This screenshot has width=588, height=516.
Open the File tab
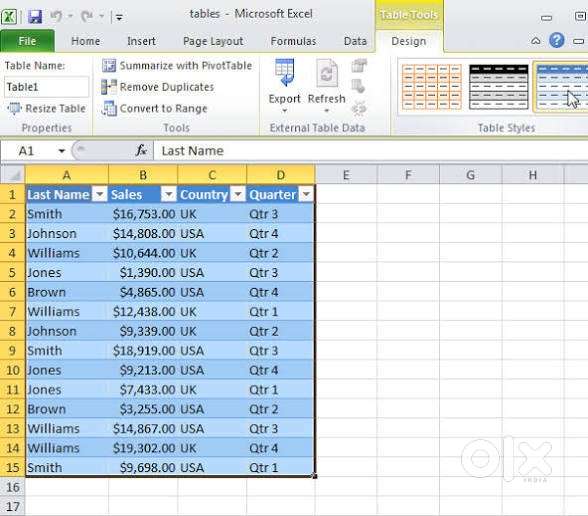coord(27,41)
